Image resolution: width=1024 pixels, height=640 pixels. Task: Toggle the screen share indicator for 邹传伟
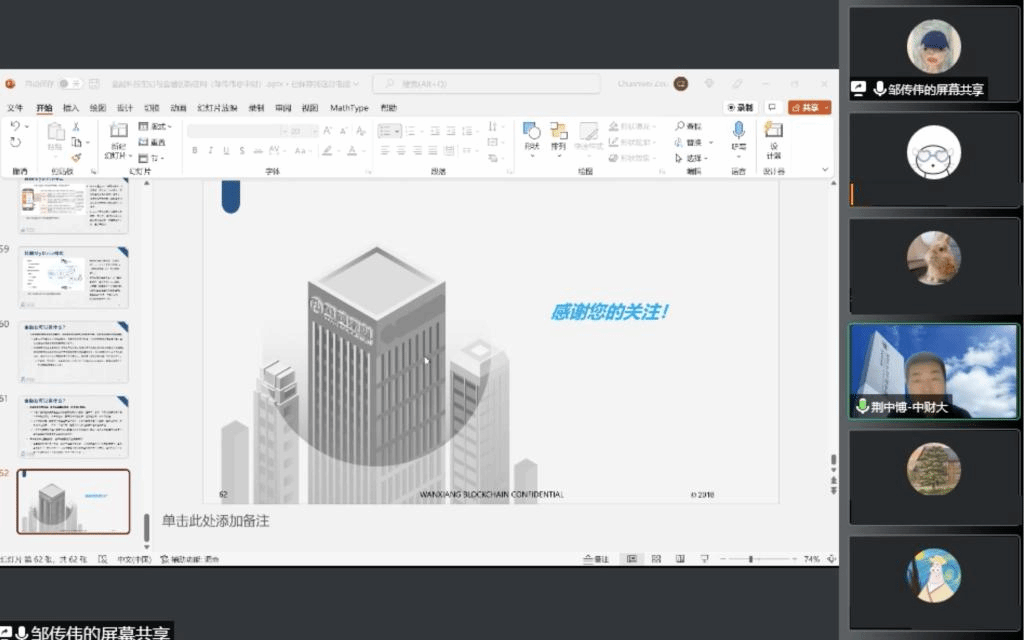coord(859,88)
